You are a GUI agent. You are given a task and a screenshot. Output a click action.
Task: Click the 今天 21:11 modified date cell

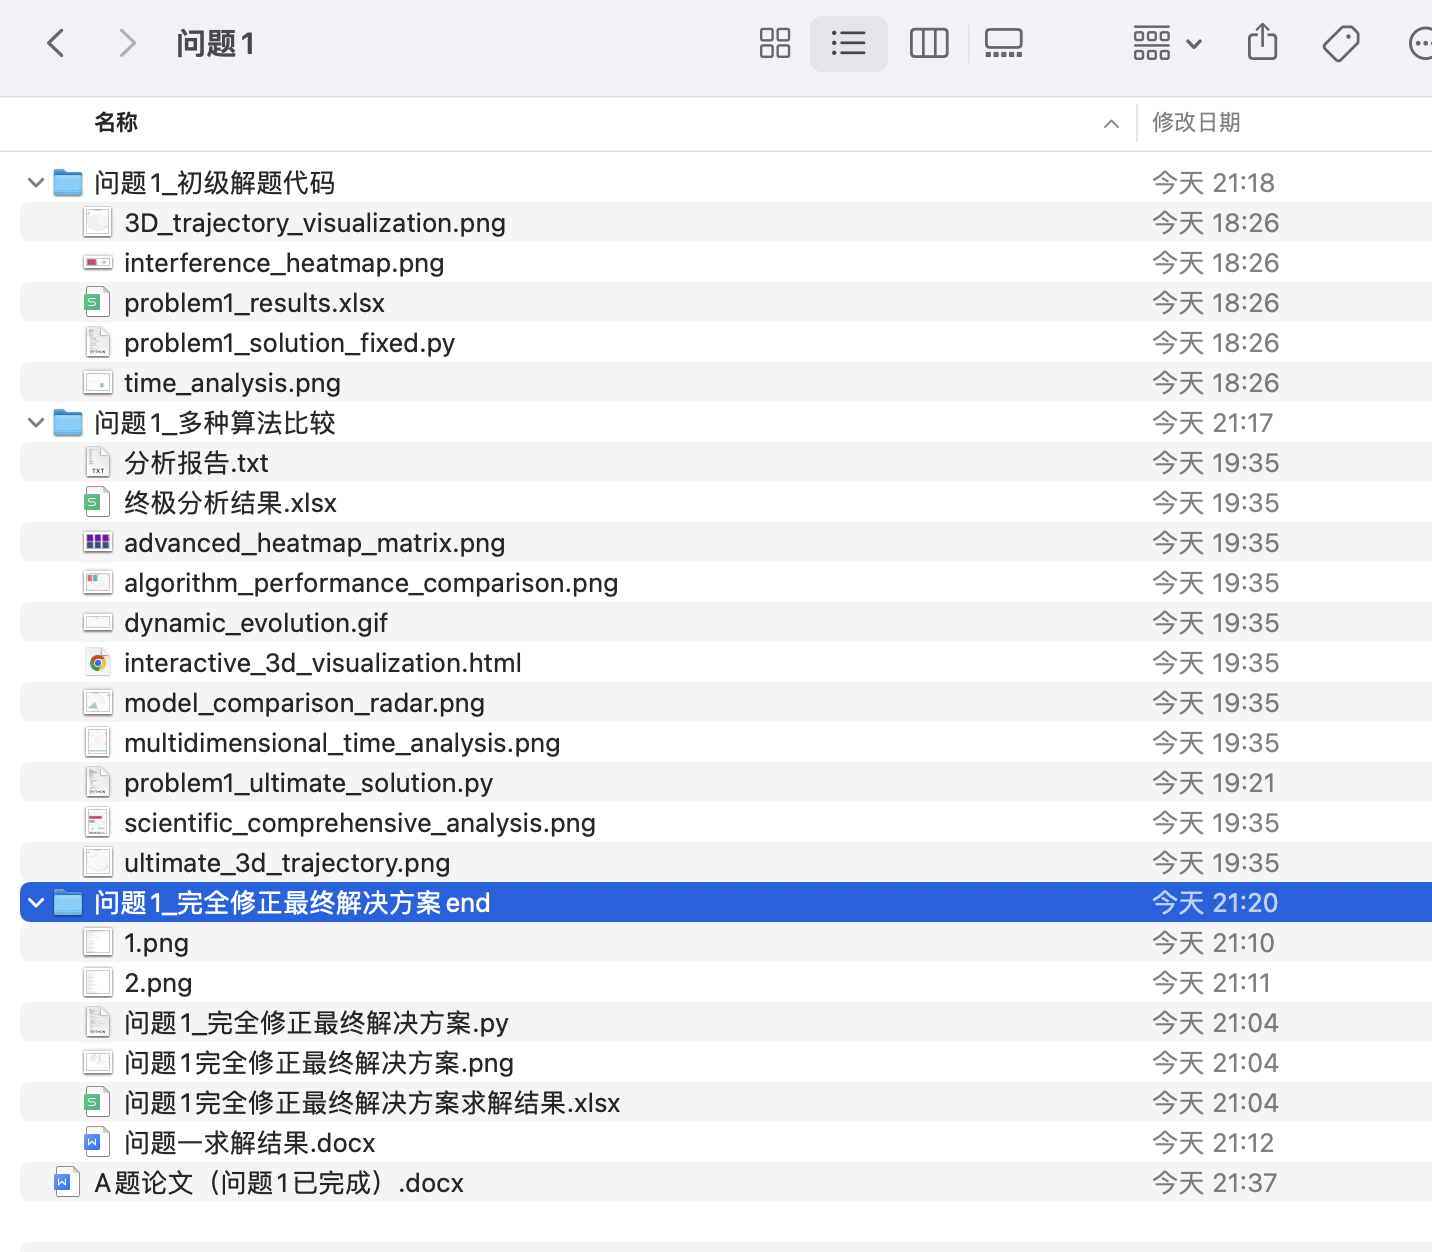1211,983
